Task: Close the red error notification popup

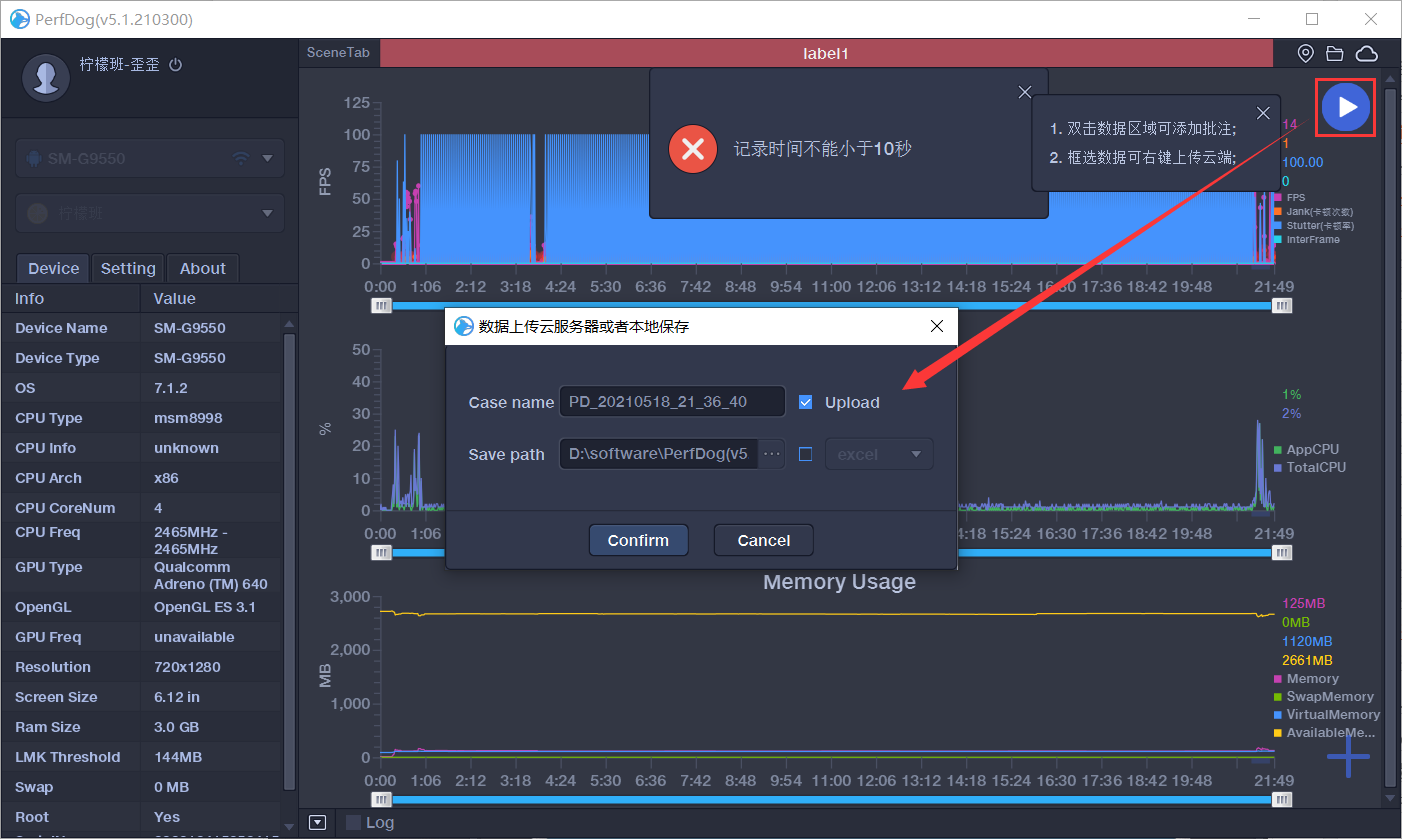Action: 1024,92
